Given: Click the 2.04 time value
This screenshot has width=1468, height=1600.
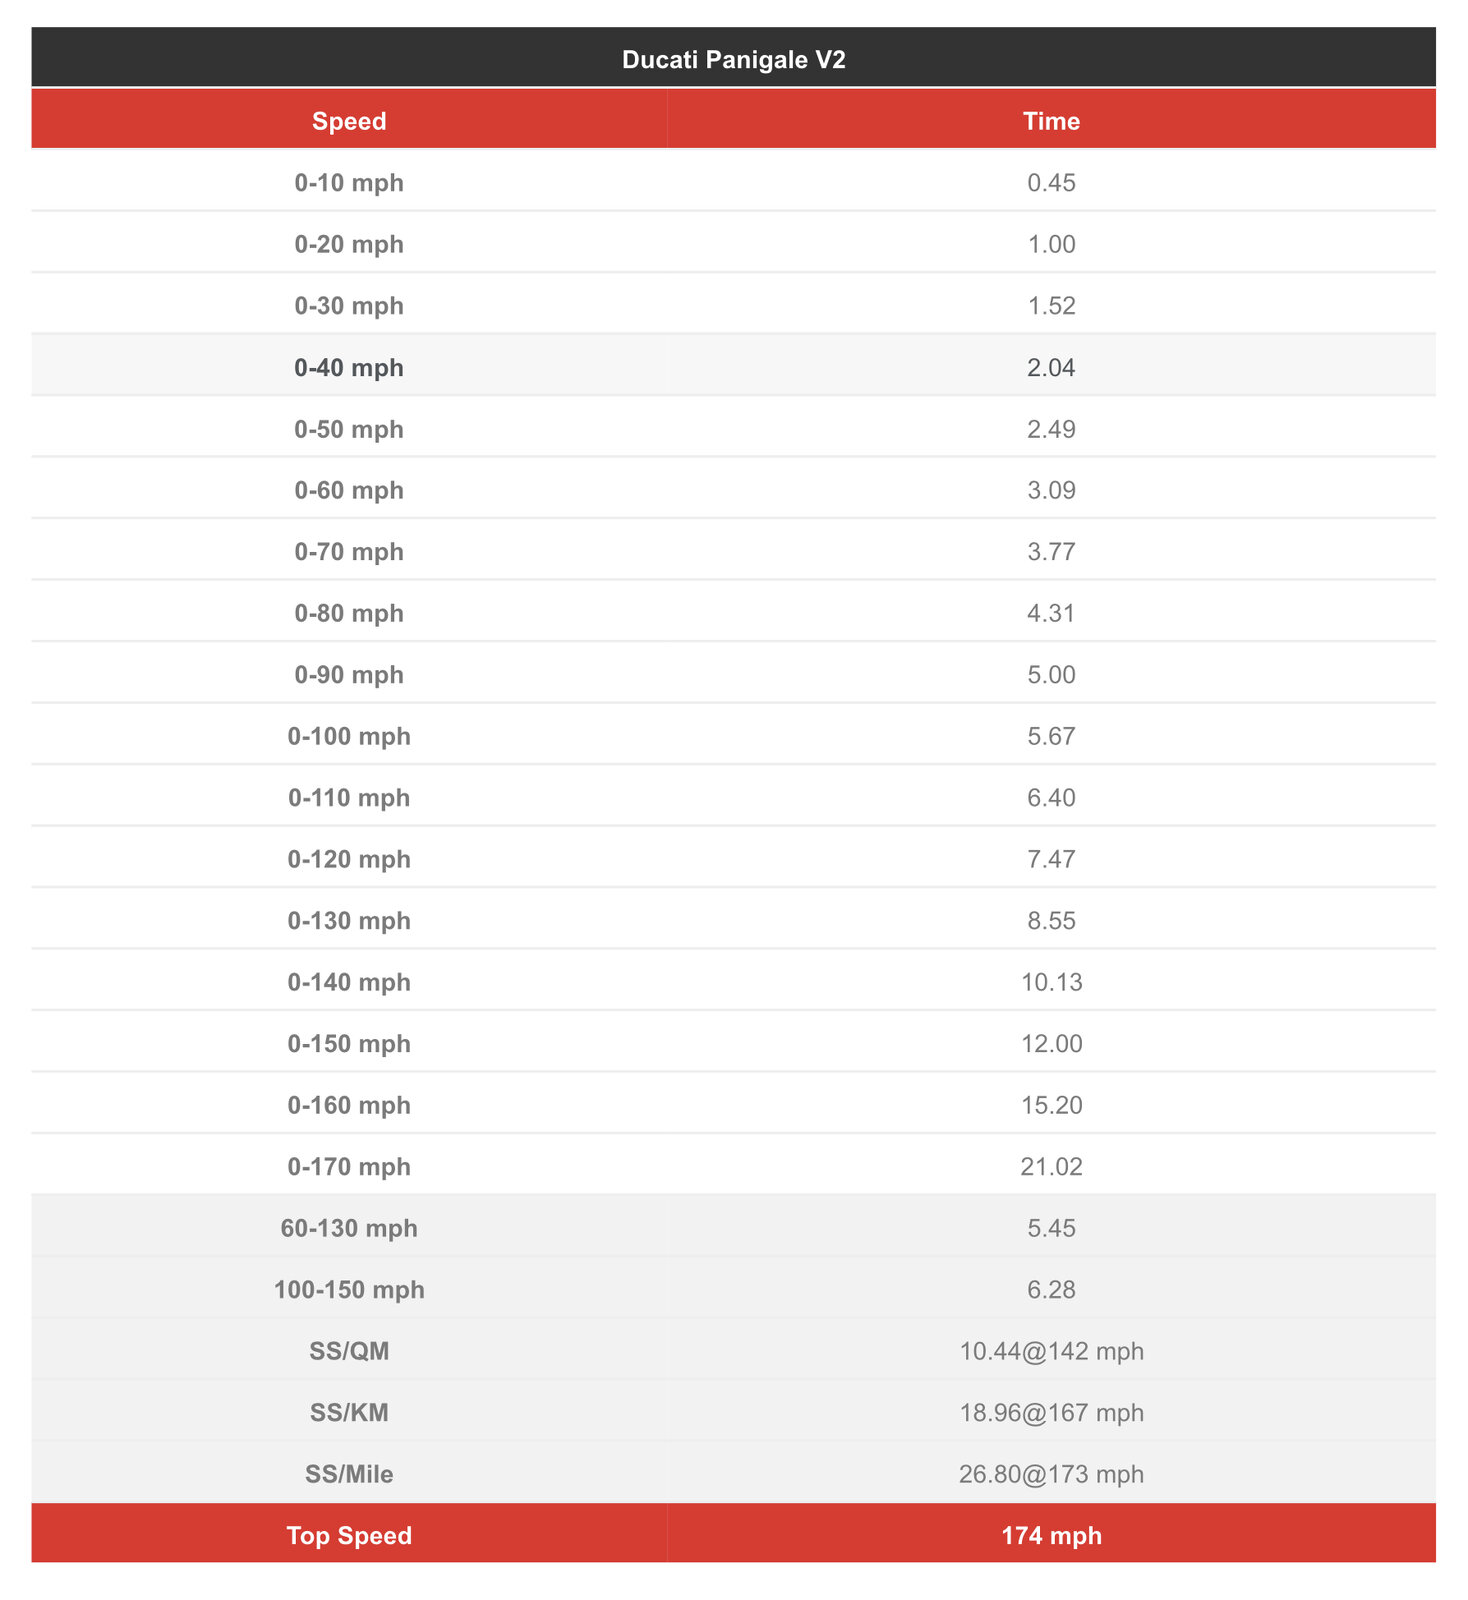Looking at the screenshot, I should [x=1051, y=367].
